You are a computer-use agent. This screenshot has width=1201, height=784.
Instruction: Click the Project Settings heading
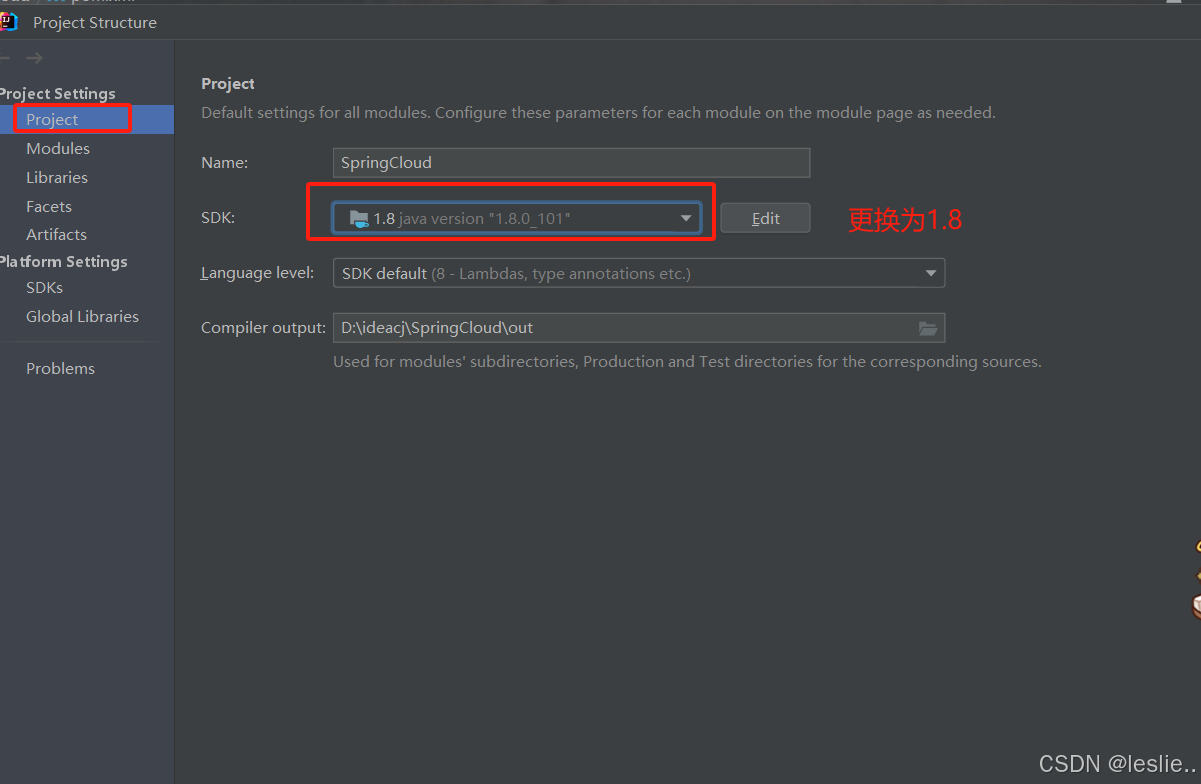point(57,93)
